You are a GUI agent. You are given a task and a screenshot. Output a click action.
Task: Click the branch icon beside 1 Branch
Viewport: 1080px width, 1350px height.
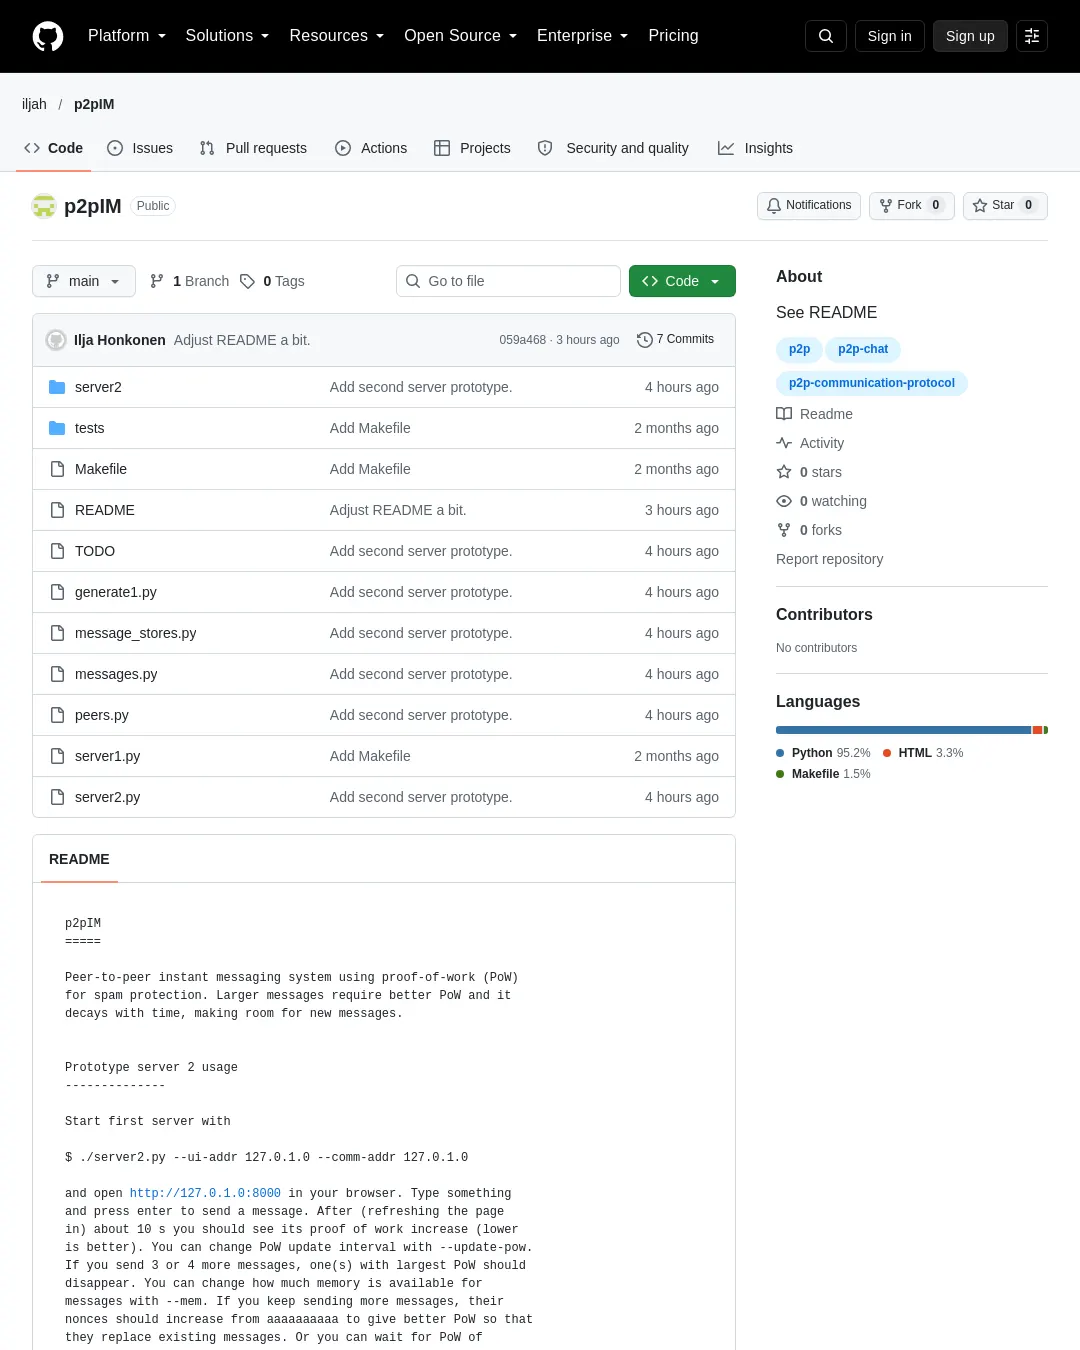[157, 281]
